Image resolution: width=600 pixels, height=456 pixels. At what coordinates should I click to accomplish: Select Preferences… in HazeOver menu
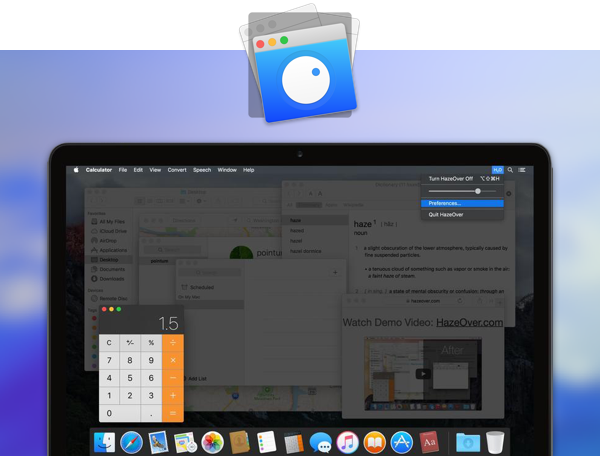coord(462,204)
